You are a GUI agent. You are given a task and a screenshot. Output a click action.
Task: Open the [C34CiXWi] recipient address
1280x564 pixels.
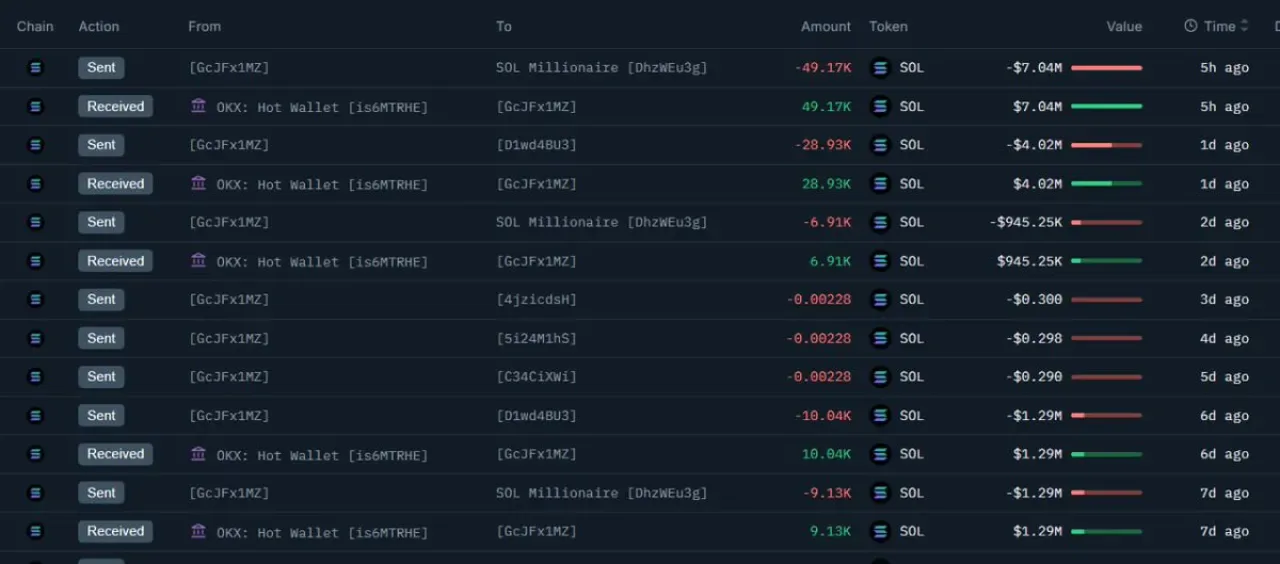tap(536, 377)
